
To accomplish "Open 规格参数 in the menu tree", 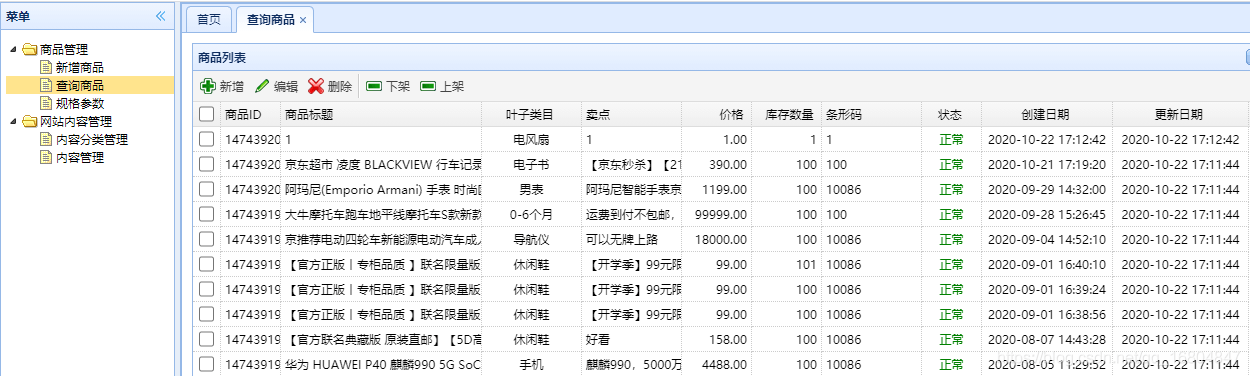I will click(80, 104).
